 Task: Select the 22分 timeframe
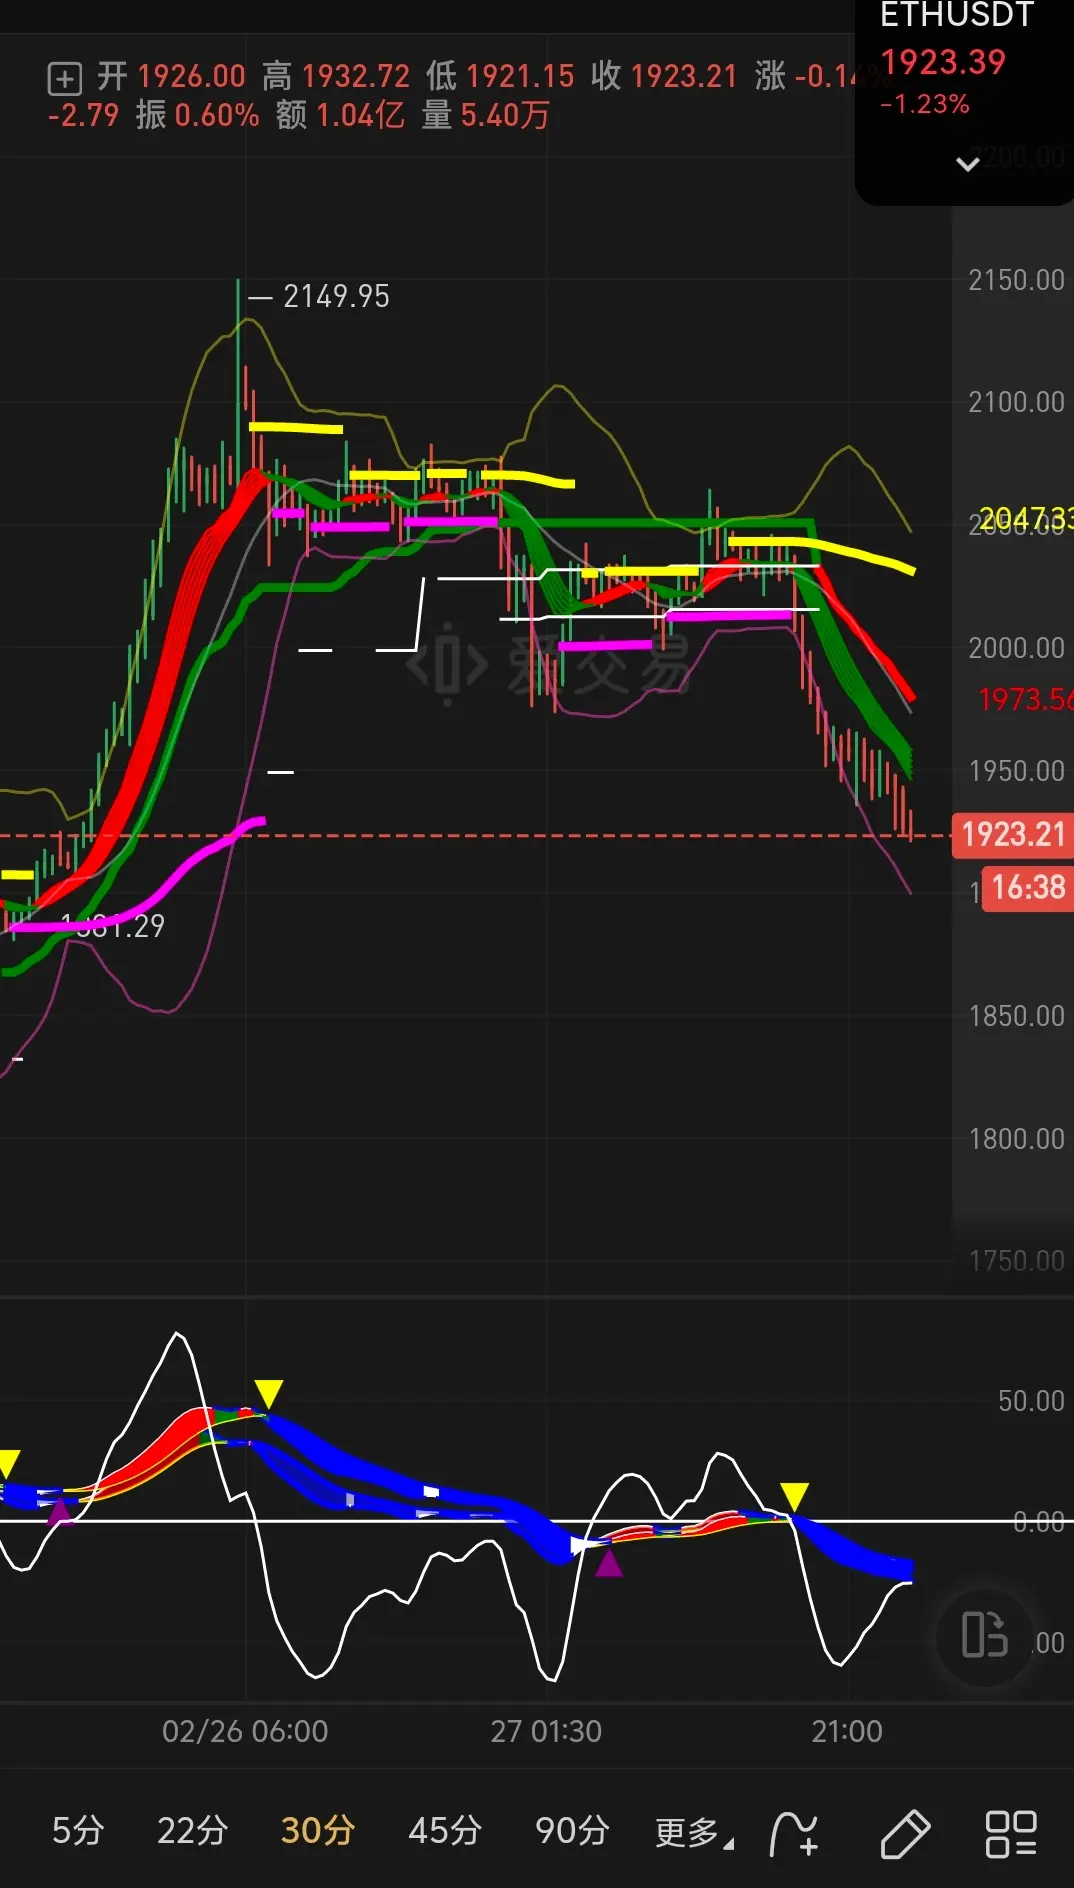tap(192, 1831)
